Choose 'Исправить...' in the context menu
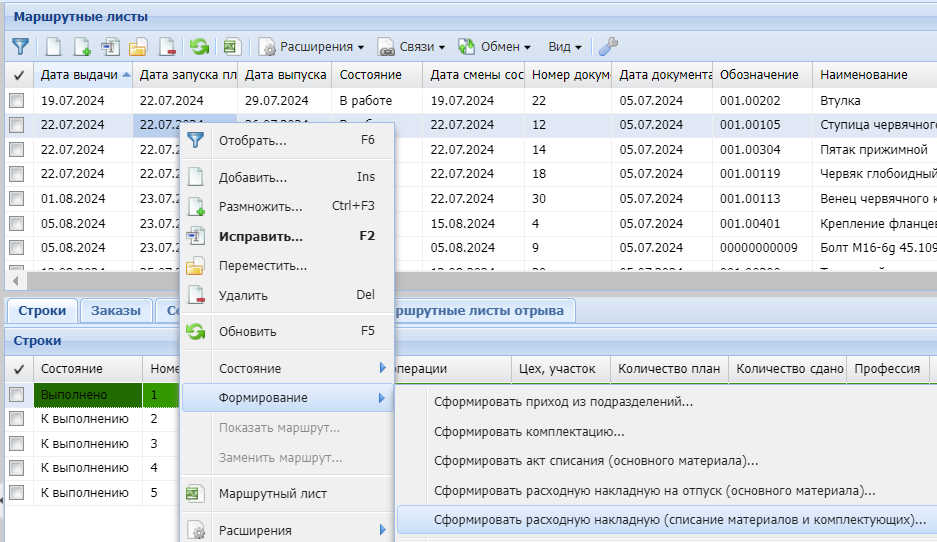The width and height of the screenshot is (937, 542). tap(261, 237)
